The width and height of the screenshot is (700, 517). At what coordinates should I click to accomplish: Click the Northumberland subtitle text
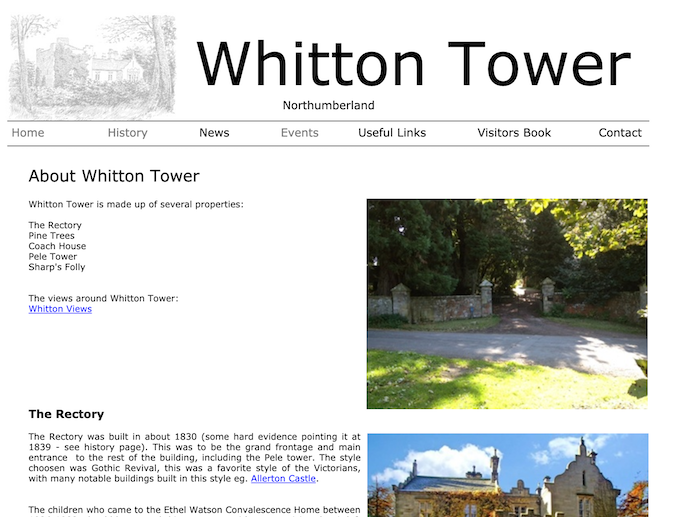point(328,106)
